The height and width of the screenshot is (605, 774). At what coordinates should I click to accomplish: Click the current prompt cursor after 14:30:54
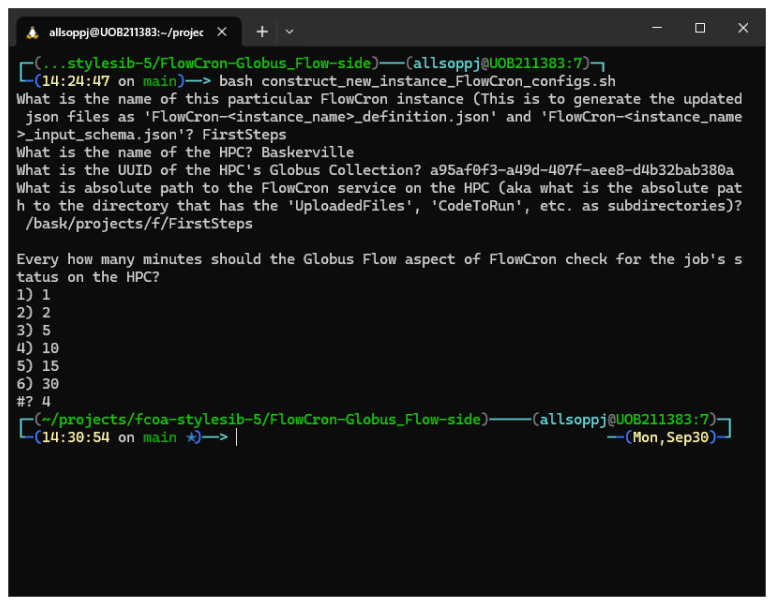click(x=237, y=437)
